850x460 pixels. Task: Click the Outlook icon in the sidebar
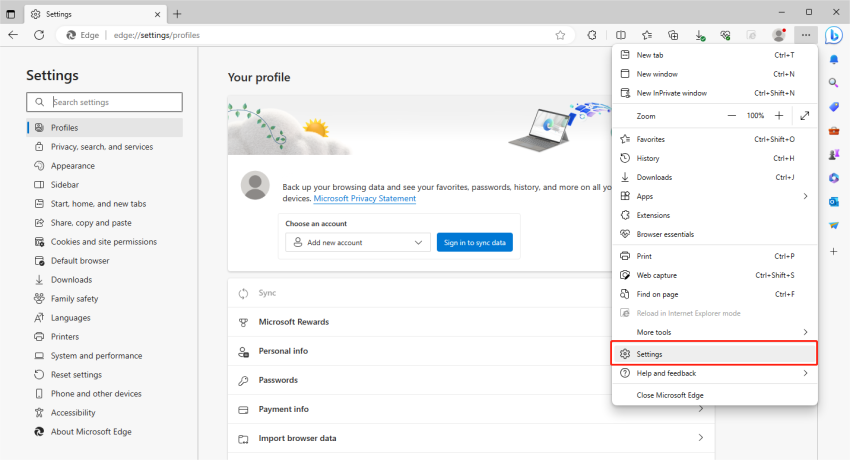point(833,202)
